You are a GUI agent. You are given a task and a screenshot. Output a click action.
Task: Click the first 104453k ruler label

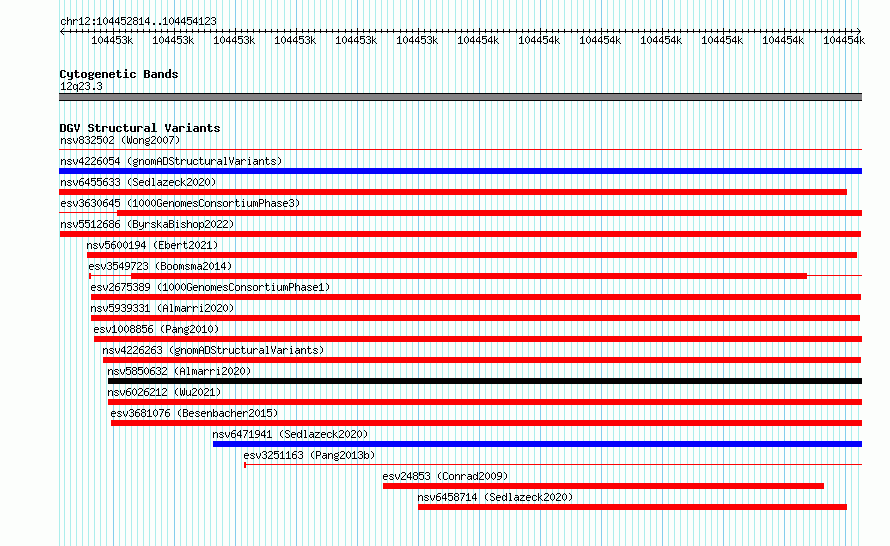coord(112,40)
